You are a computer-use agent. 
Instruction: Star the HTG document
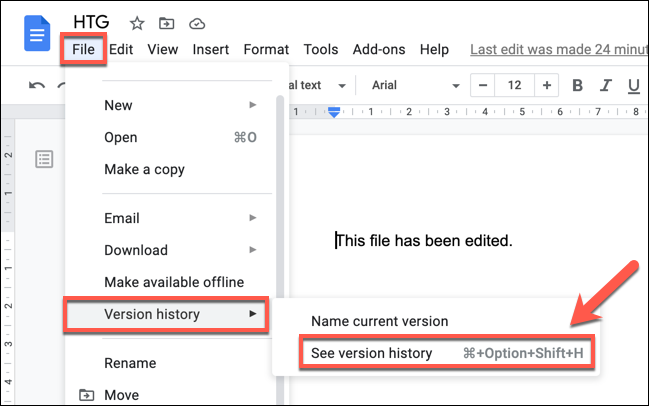(x=137, y=23)
